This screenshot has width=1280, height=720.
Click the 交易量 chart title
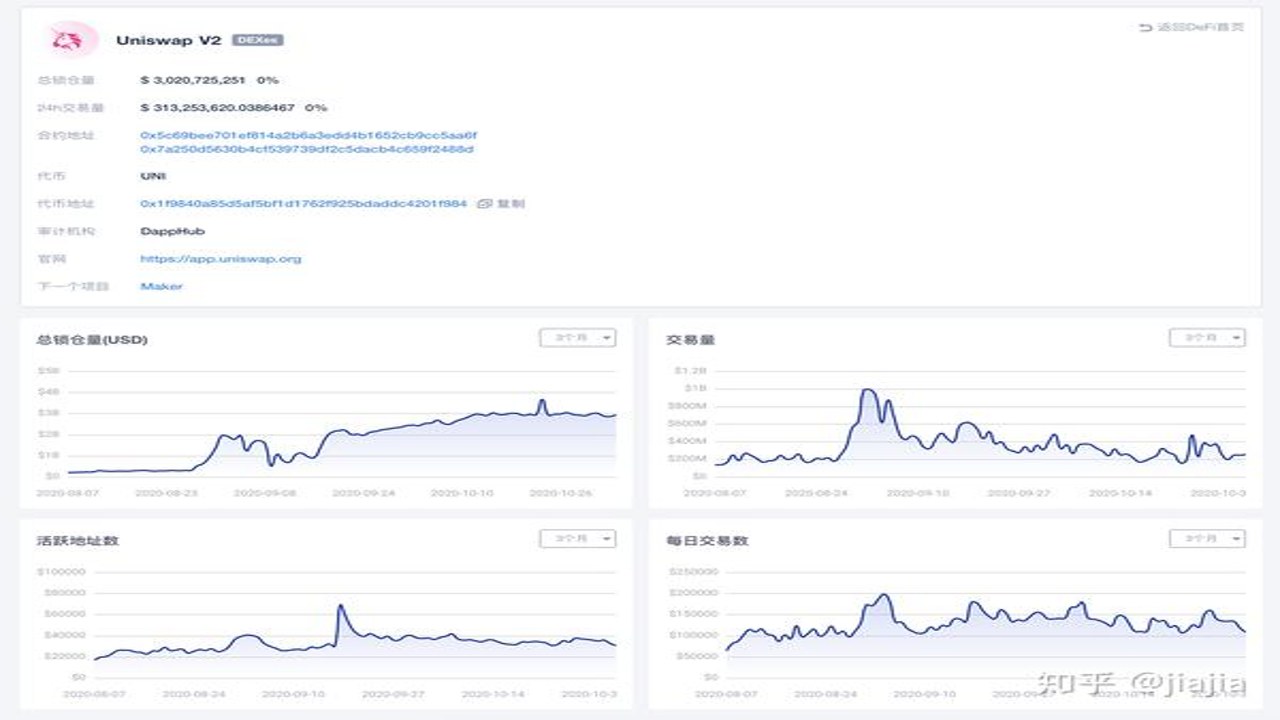(x=690, y=340)
